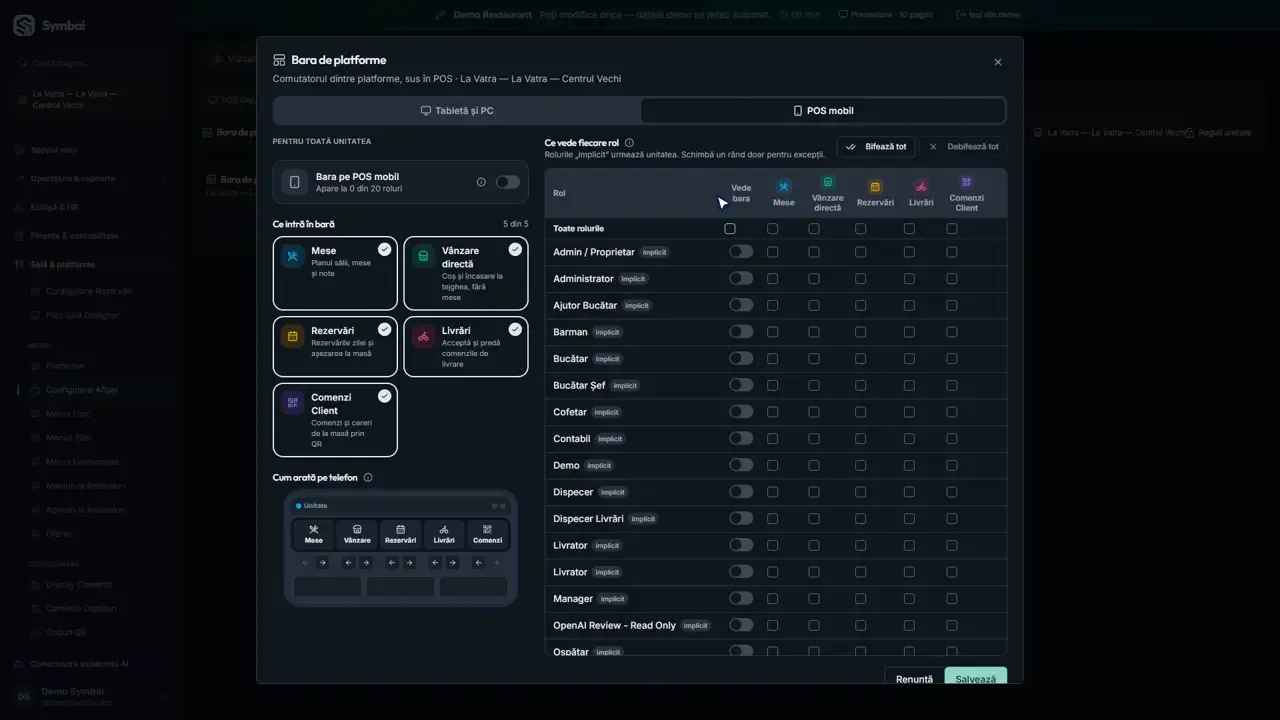1280x720 pixels.
Task: Deselect the Mese platform card
Action: [335, 273]
